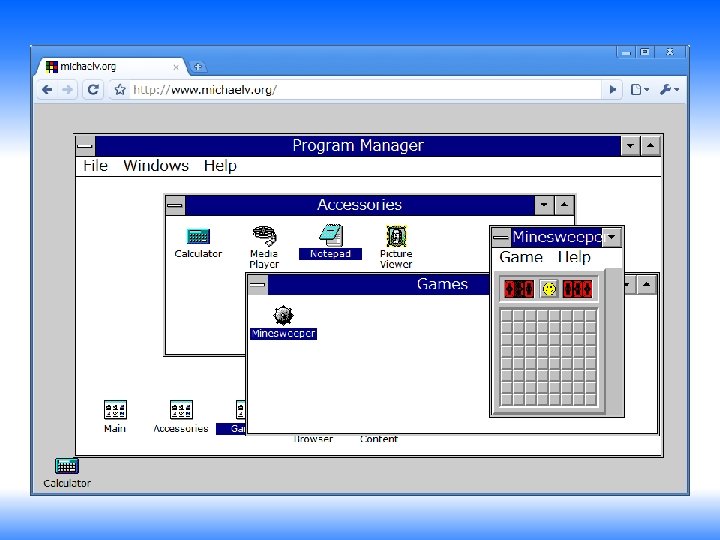Viewport: 720px width, 540px height.
Task: Go back in the browser
Action: [47, 90]
